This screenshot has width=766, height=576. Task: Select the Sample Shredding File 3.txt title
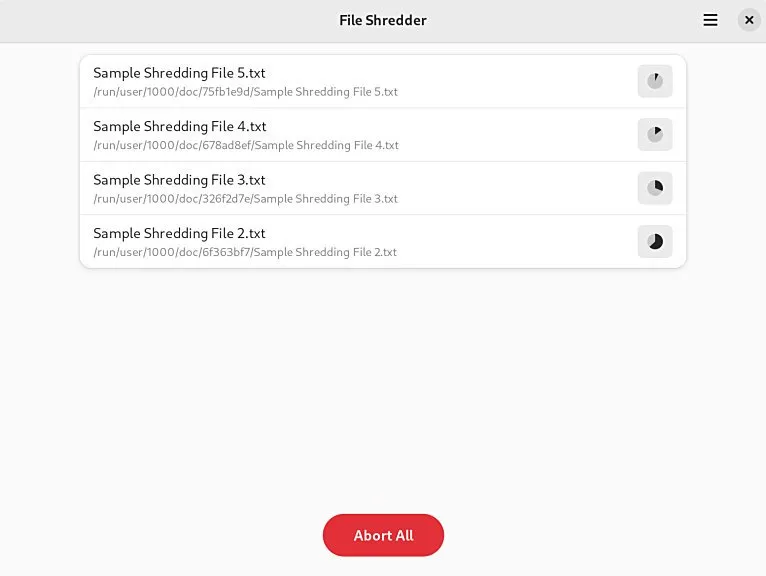tap(179, 180)
